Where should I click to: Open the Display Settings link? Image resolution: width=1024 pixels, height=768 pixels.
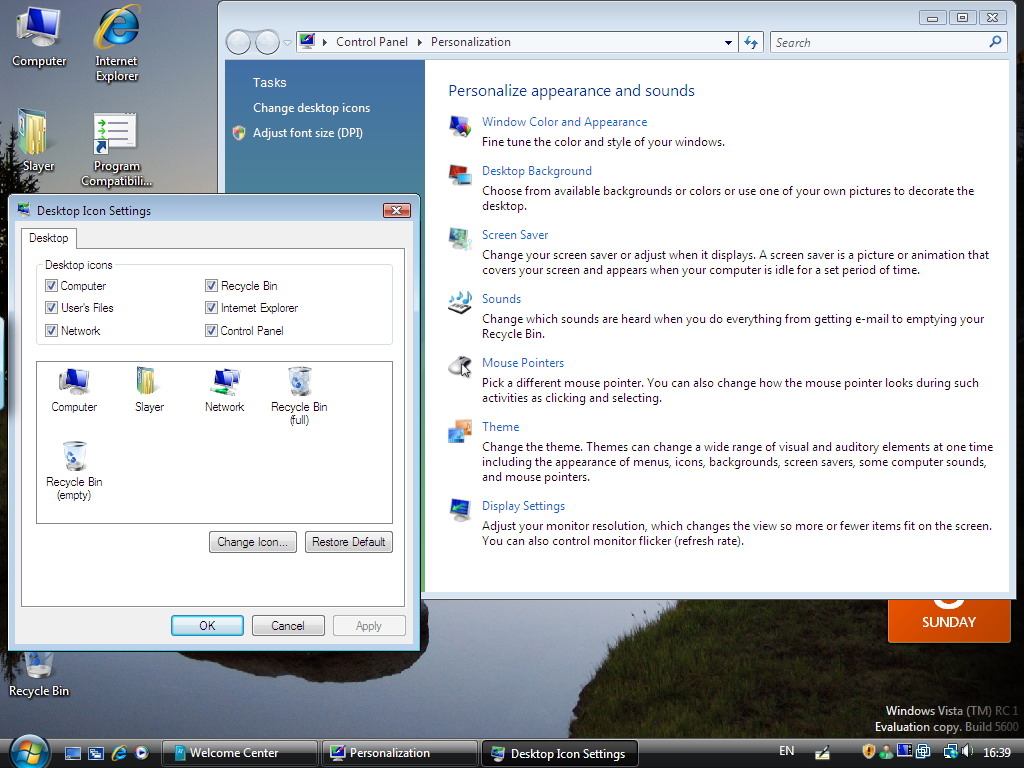[523, 505]
